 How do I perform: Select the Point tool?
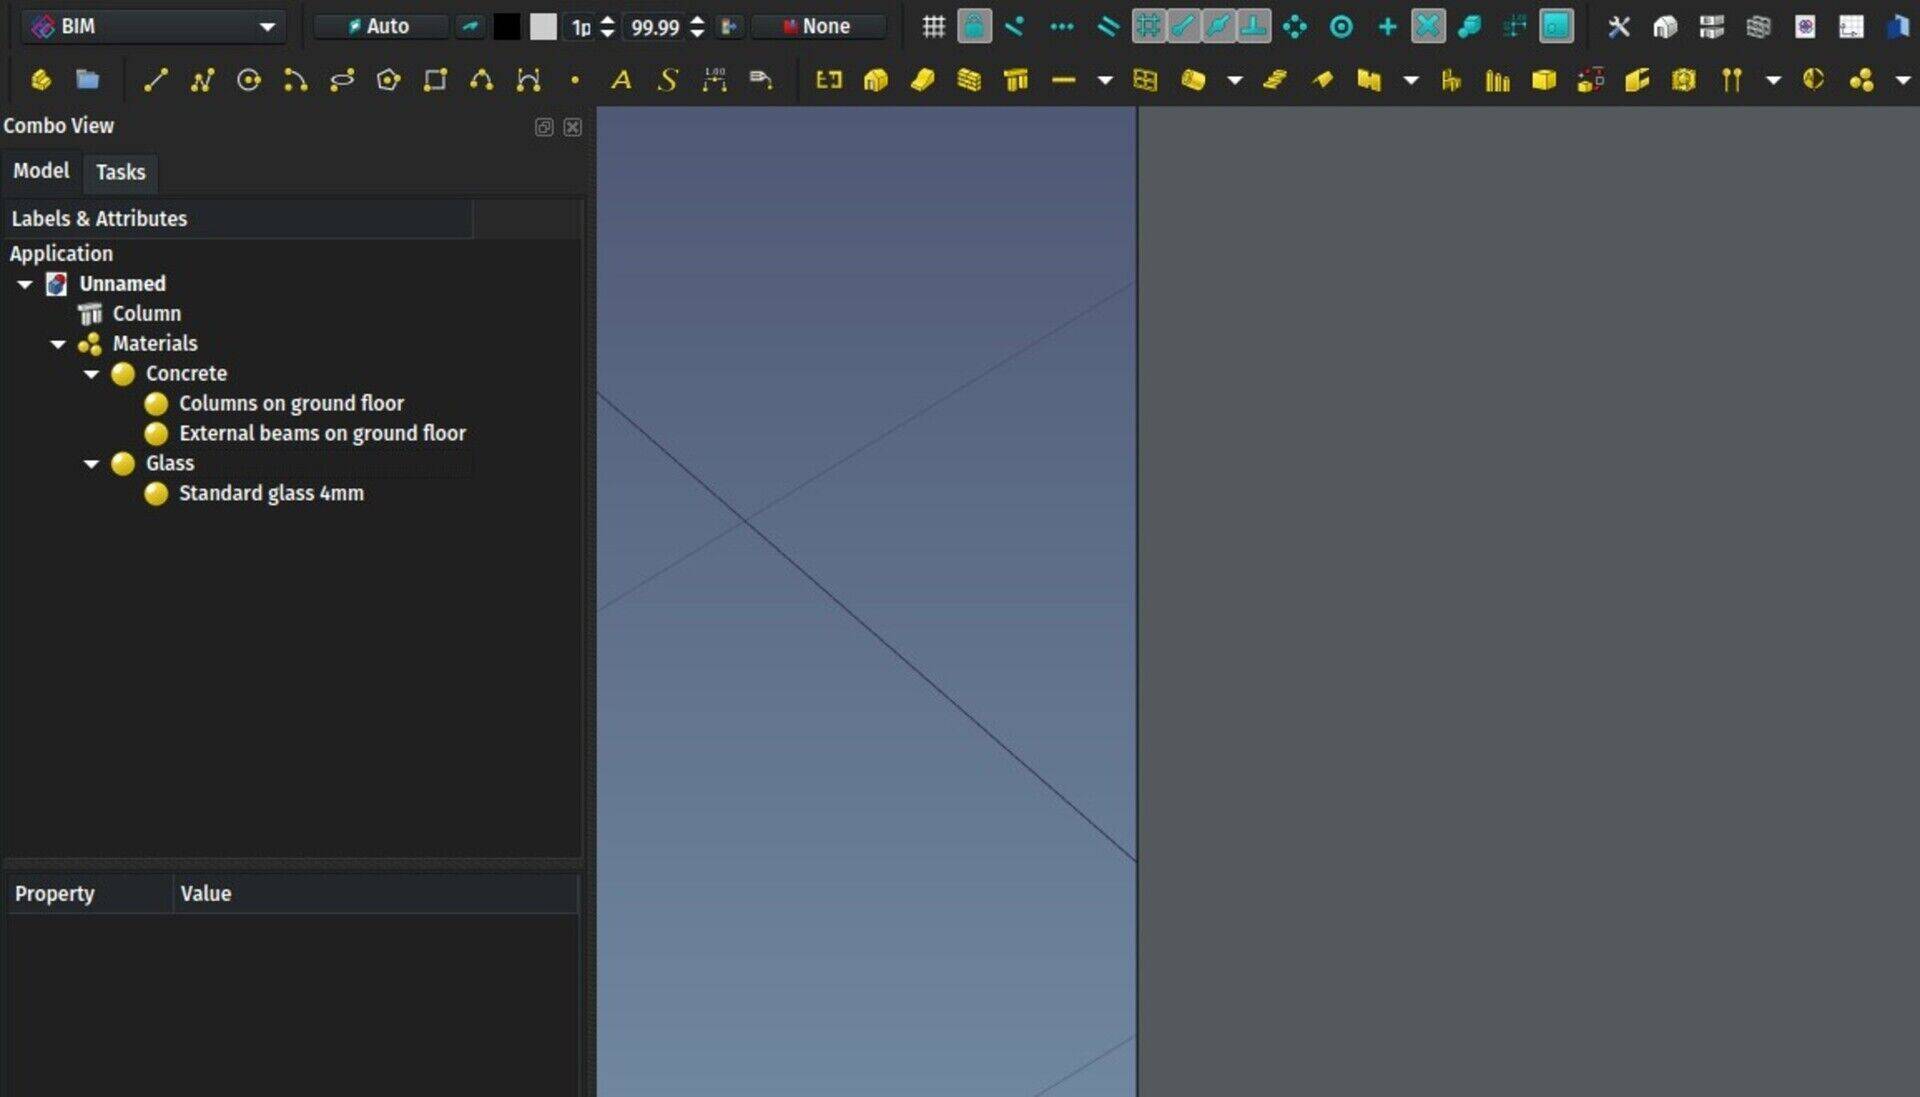coord(575,80)
